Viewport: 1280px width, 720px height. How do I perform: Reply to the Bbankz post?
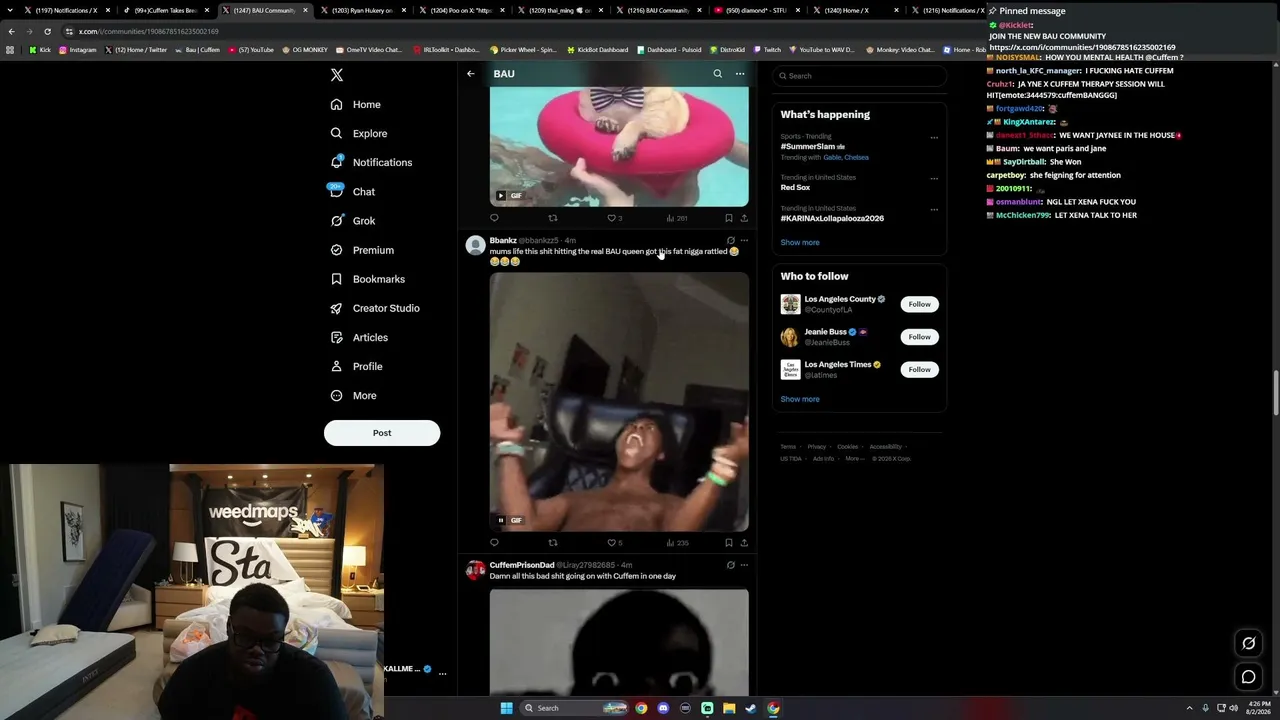tap(494, 543)
